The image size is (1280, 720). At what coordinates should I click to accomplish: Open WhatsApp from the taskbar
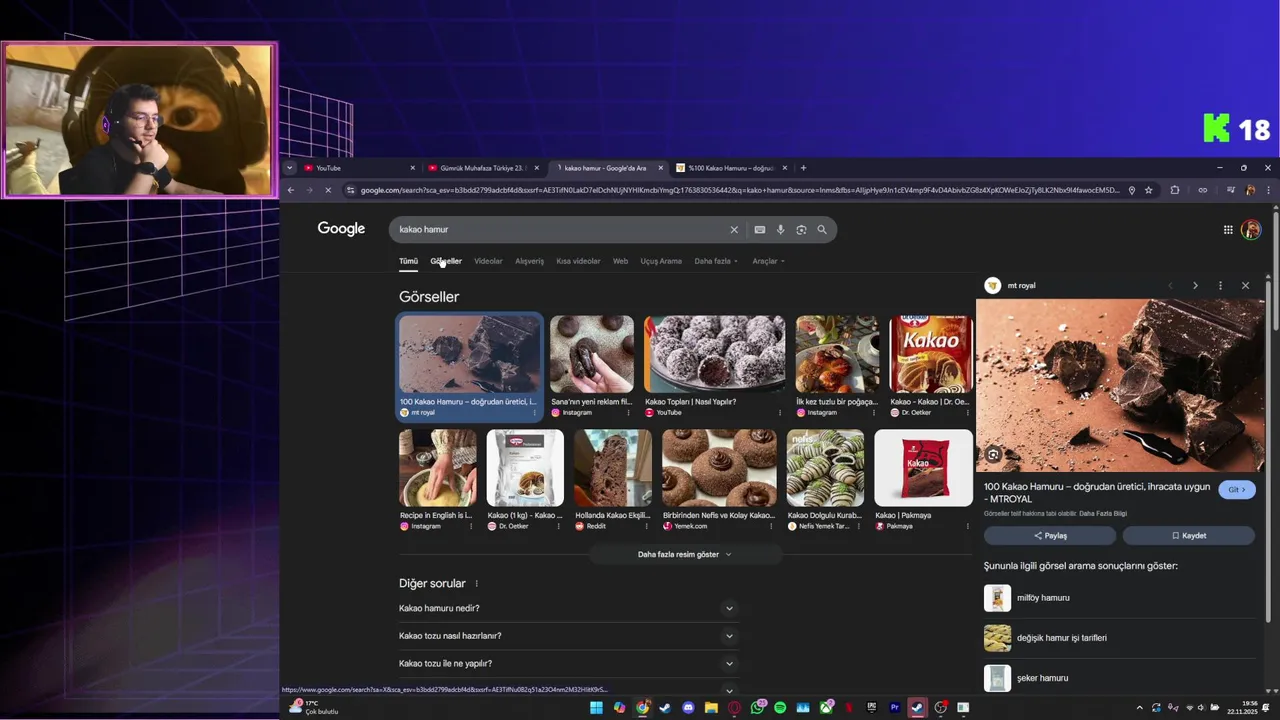(x=757, y=708)
